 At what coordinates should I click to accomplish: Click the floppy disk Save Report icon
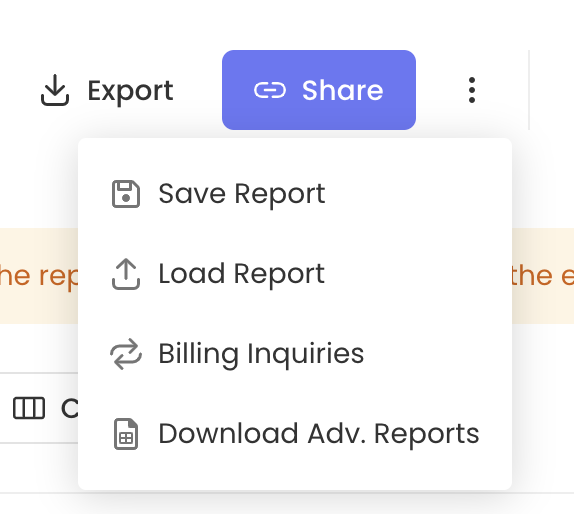click(126, 194)
